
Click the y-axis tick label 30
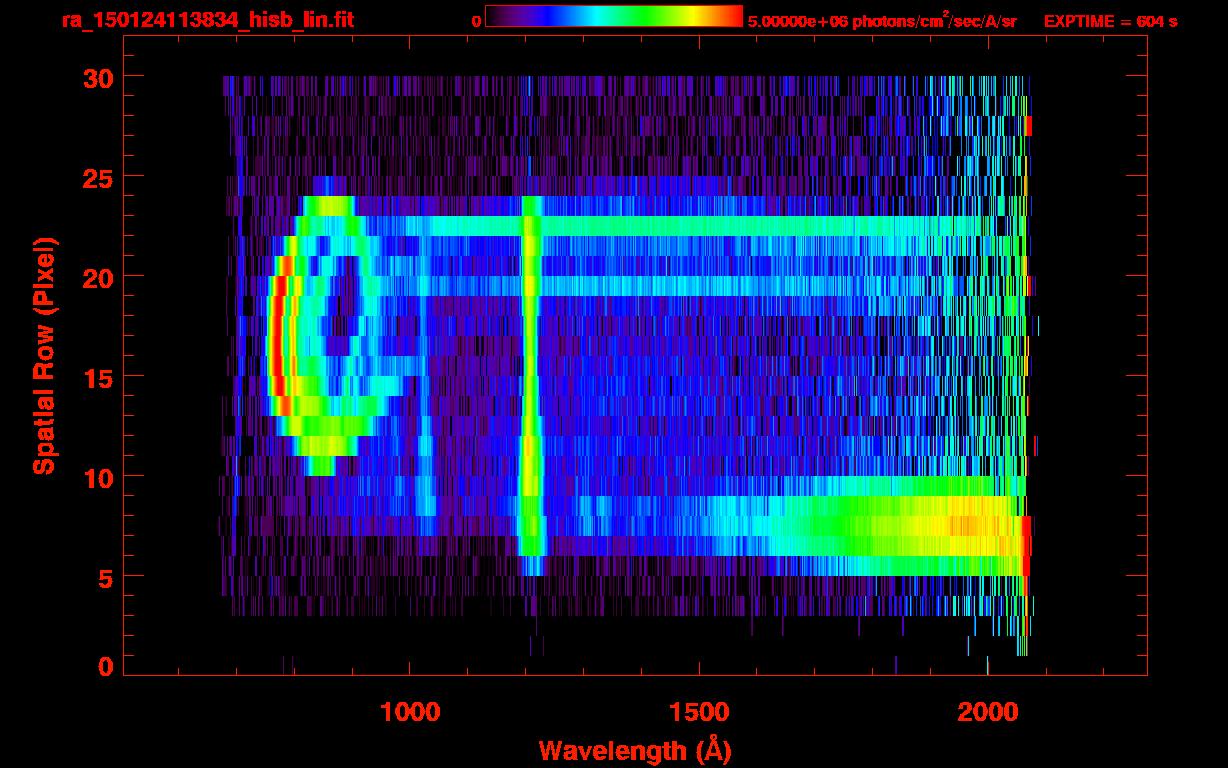click(x=96, y=77)
